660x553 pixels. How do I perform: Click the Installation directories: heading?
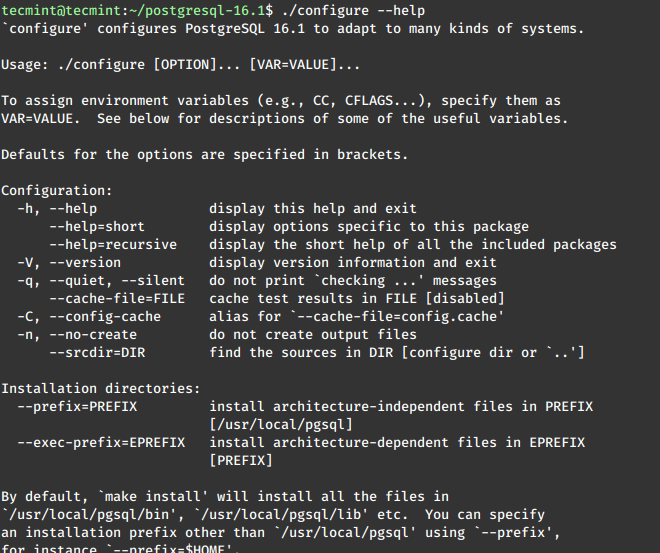(101, 388)
